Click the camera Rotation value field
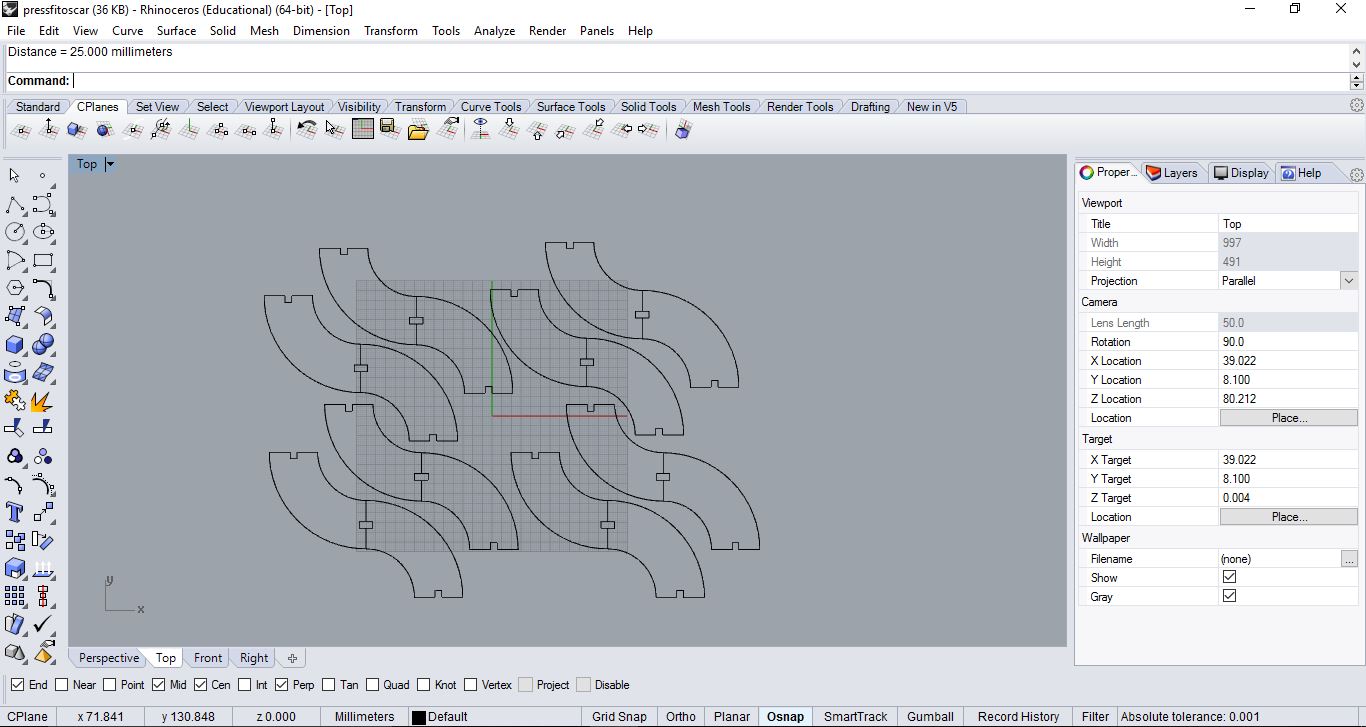Viewport: 1366px width, 727px height. [x=1288, y=342]
